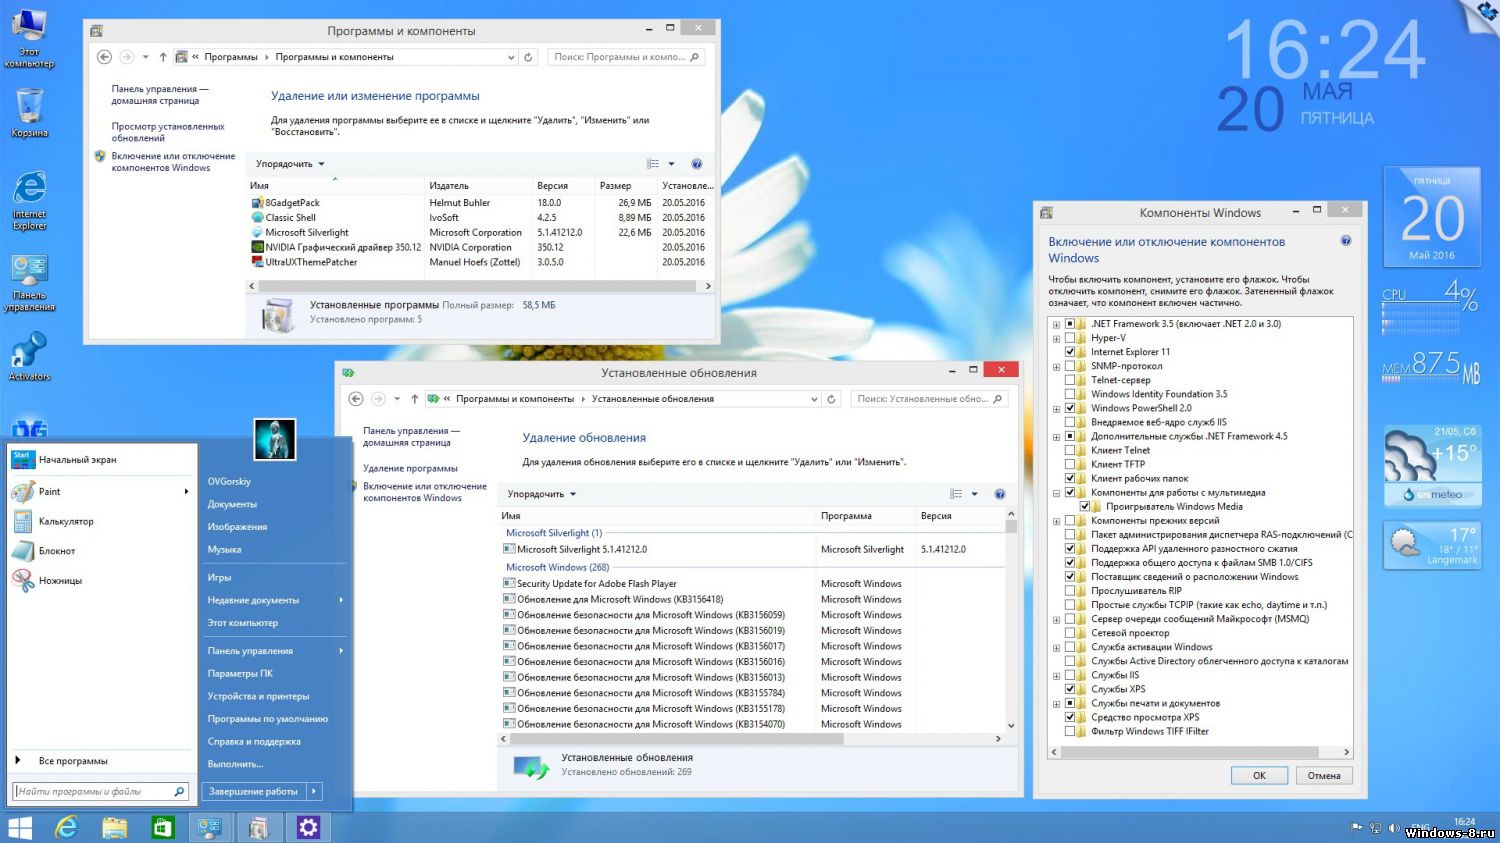Enable the Клиент TFTP checkbox
Viewport: 1500px width, 843px height.
1070,464
